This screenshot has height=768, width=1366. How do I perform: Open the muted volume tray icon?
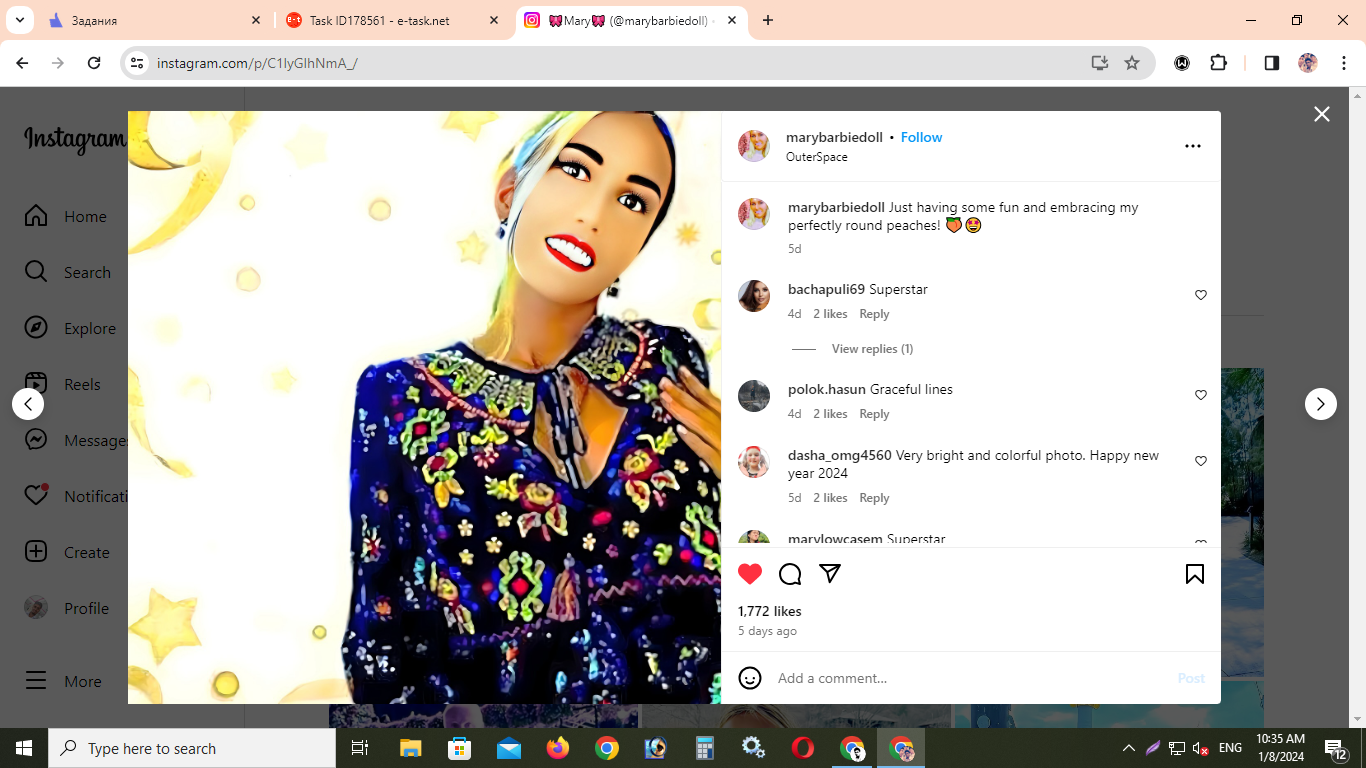click(x=1201, y=748)
